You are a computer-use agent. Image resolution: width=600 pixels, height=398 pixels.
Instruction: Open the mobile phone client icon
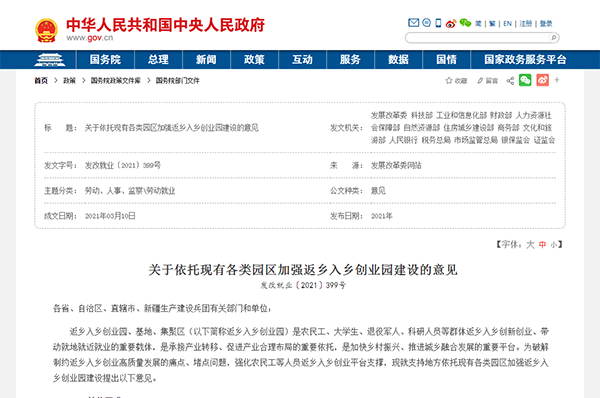coord(439,23)
